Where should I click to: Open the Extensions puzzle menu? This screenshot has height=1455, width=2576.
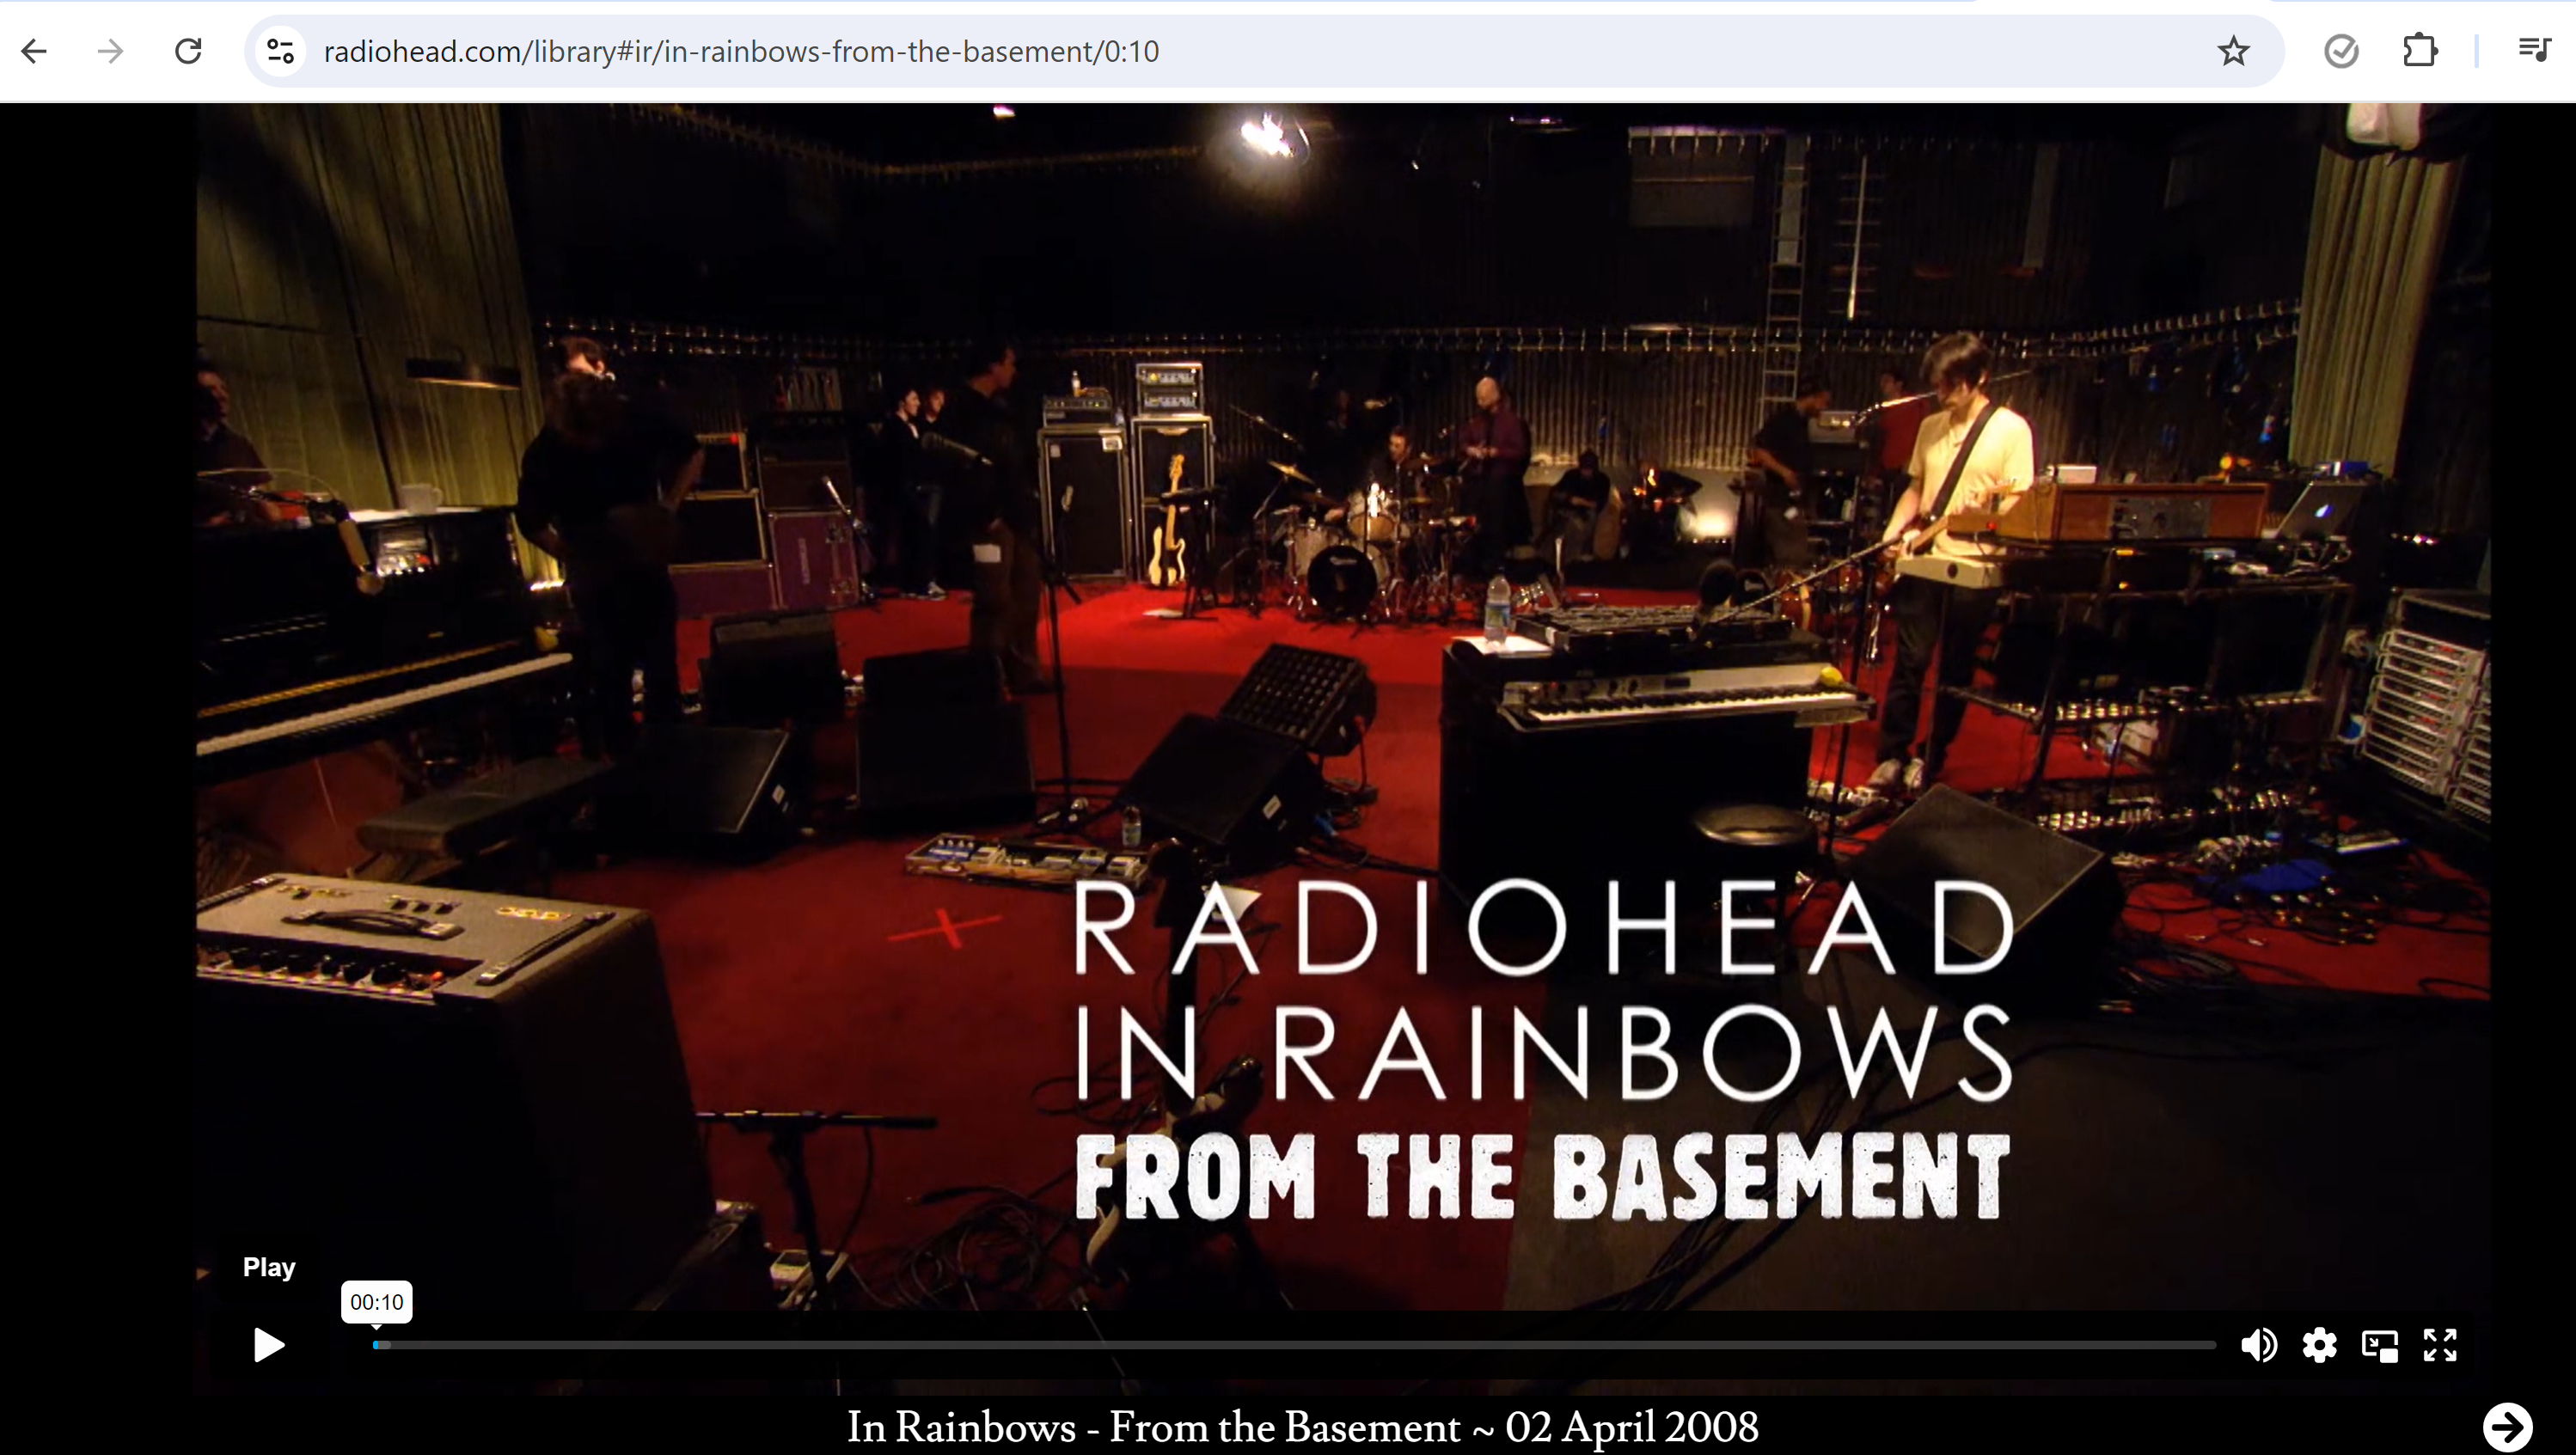click(x=2419, y=51)
